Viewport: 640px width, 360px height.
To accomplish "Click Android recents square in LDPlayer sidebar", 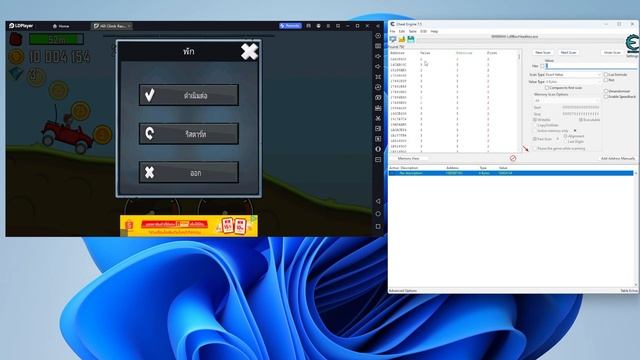I will click(378, 226).
